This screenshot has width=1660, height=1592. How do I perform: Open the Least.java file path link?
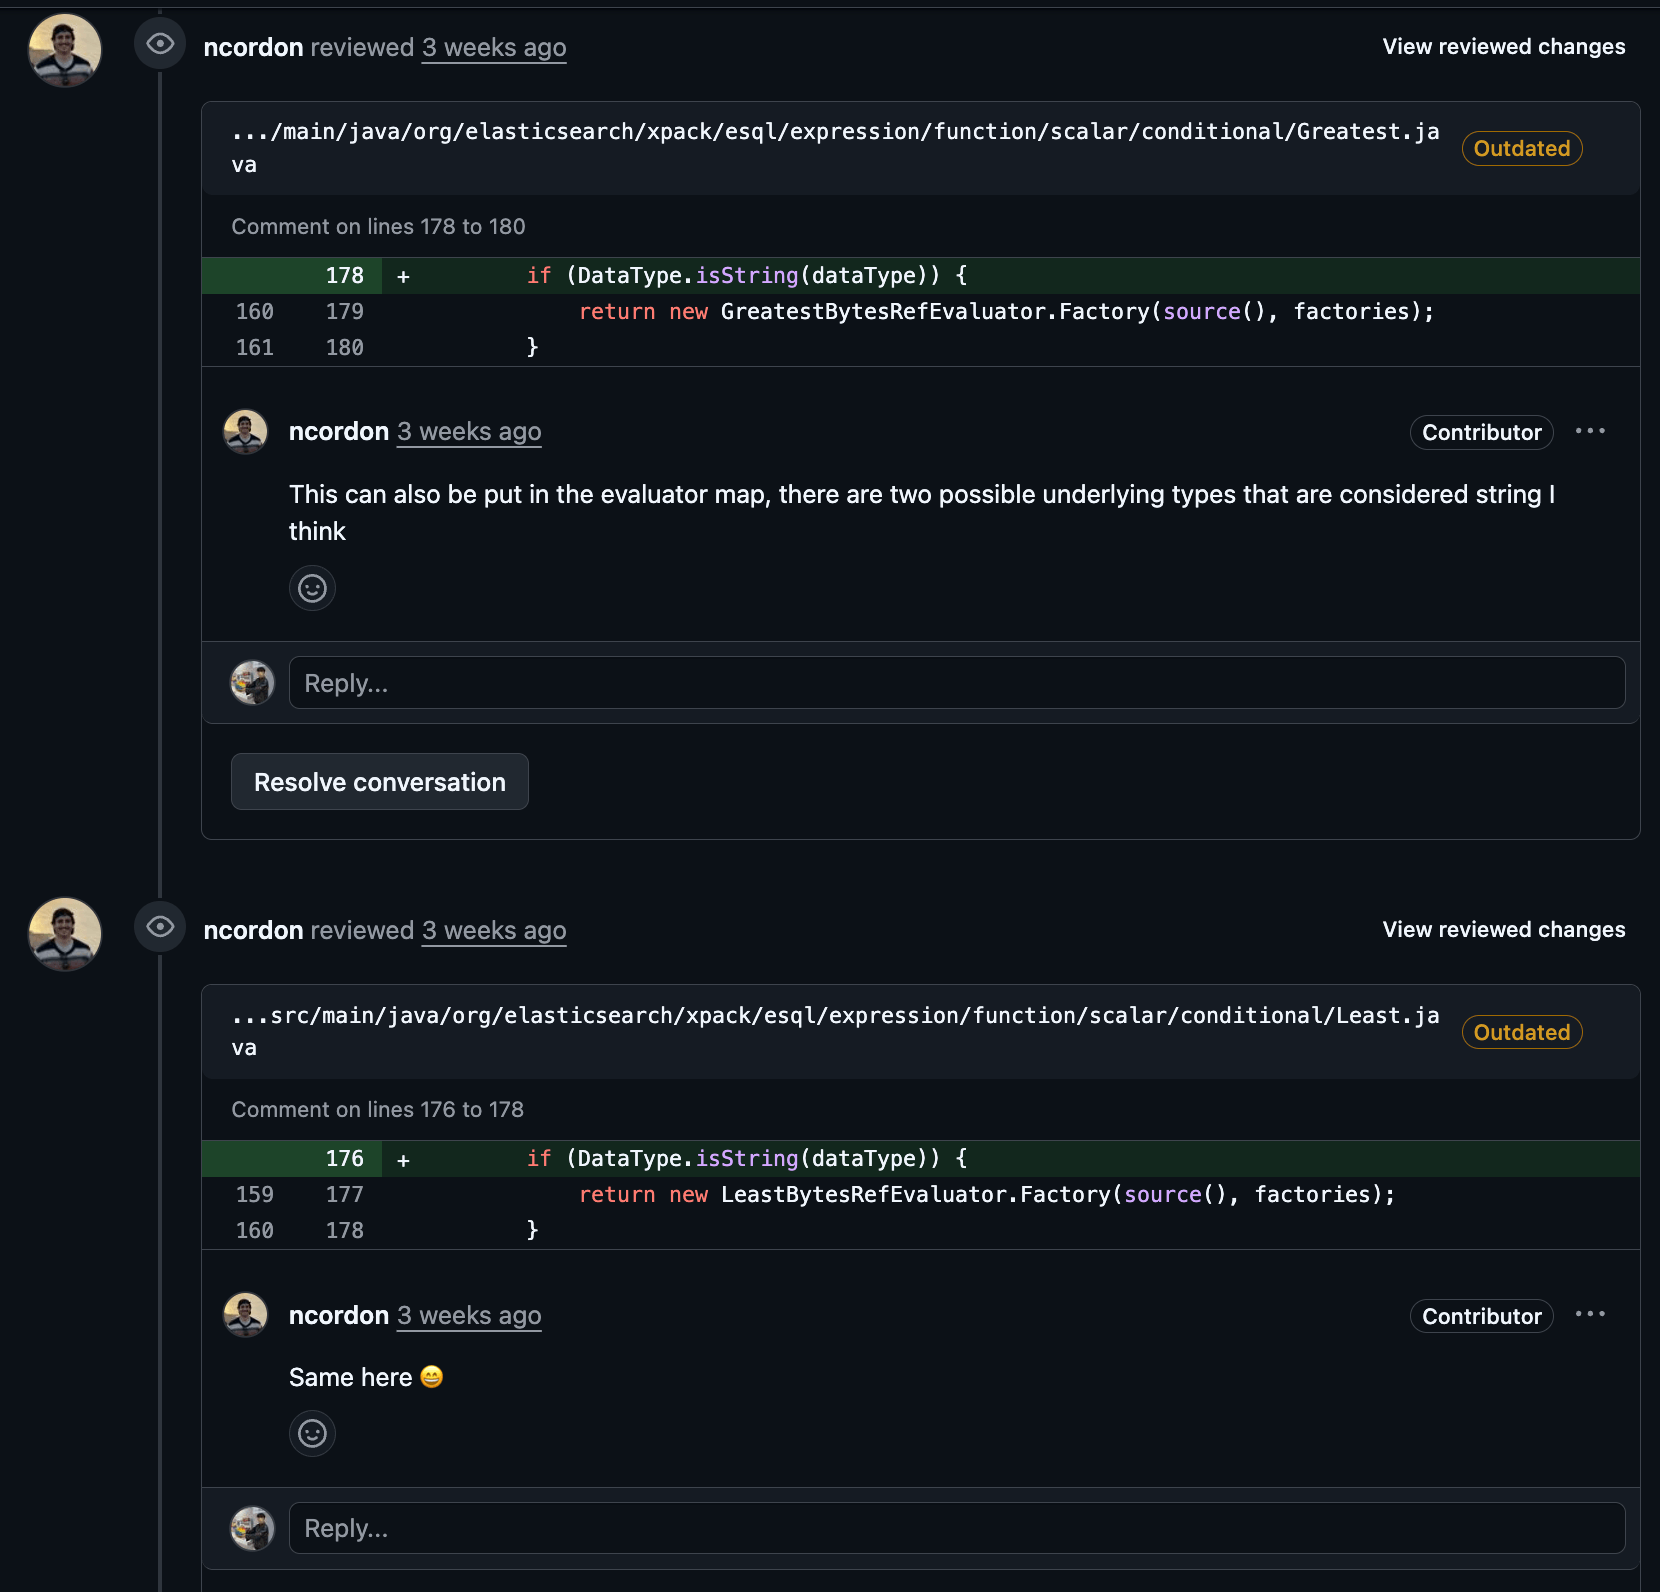[x=835, y=1016]
